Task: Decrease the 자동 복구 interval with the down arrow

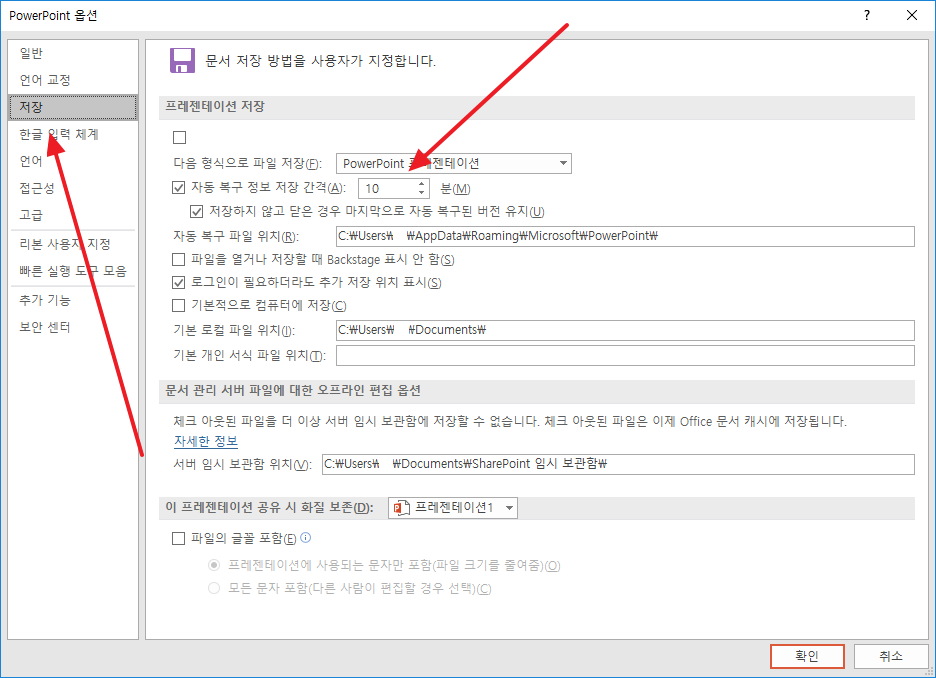Action: click(421, 193)
